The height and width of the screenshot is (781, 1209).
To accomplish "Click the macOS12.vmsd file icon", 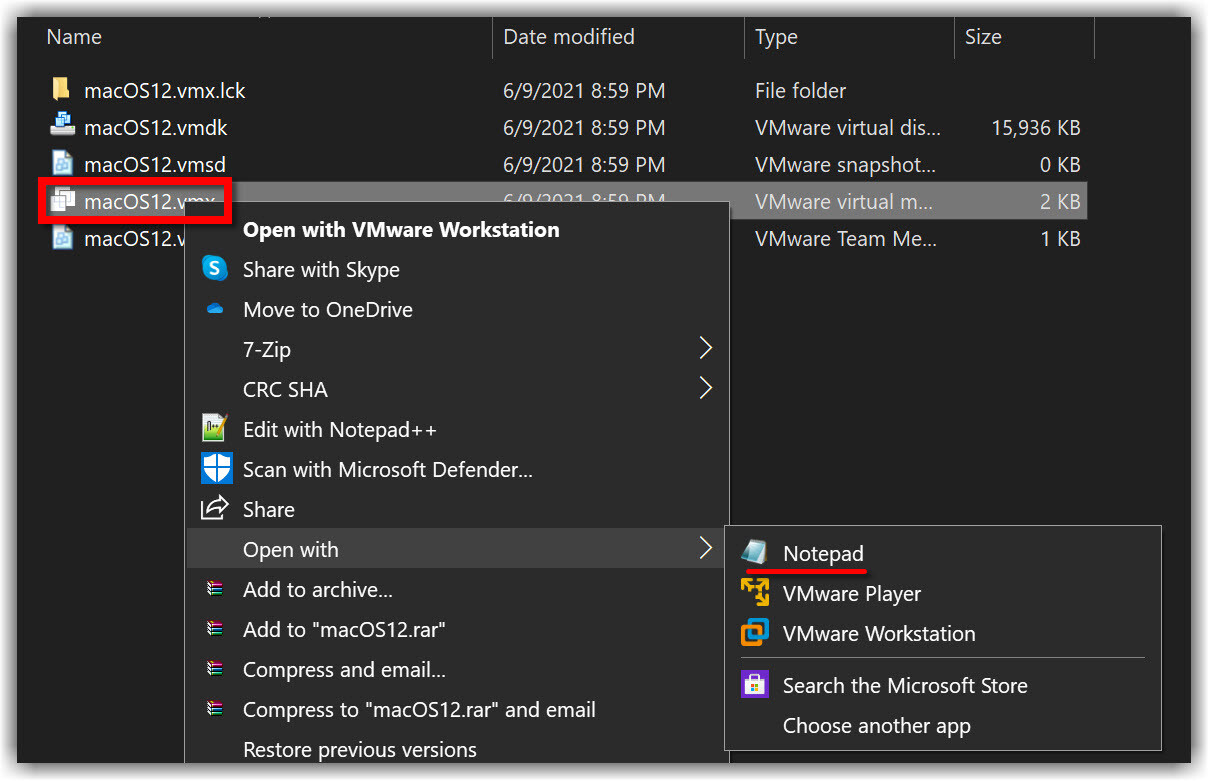I will [62, 164].
